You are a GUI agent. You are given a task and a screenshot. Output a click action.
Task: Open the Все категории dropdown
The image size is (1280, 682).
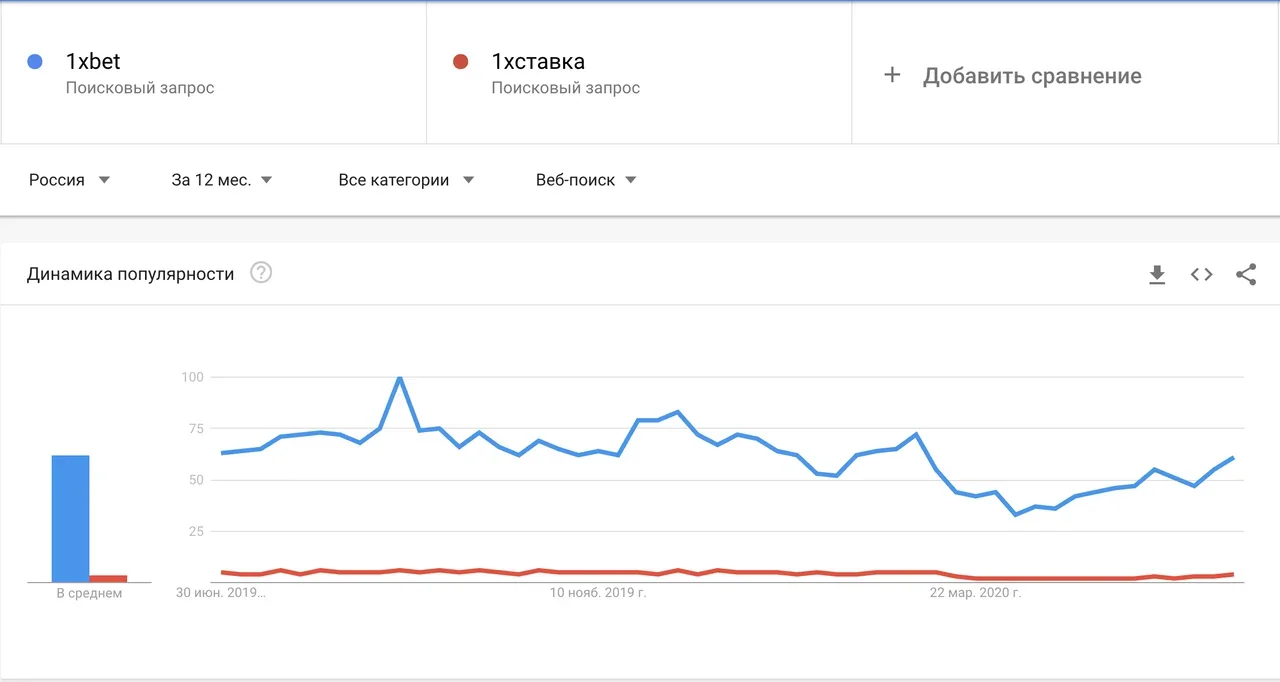click(x=406, y=180)
